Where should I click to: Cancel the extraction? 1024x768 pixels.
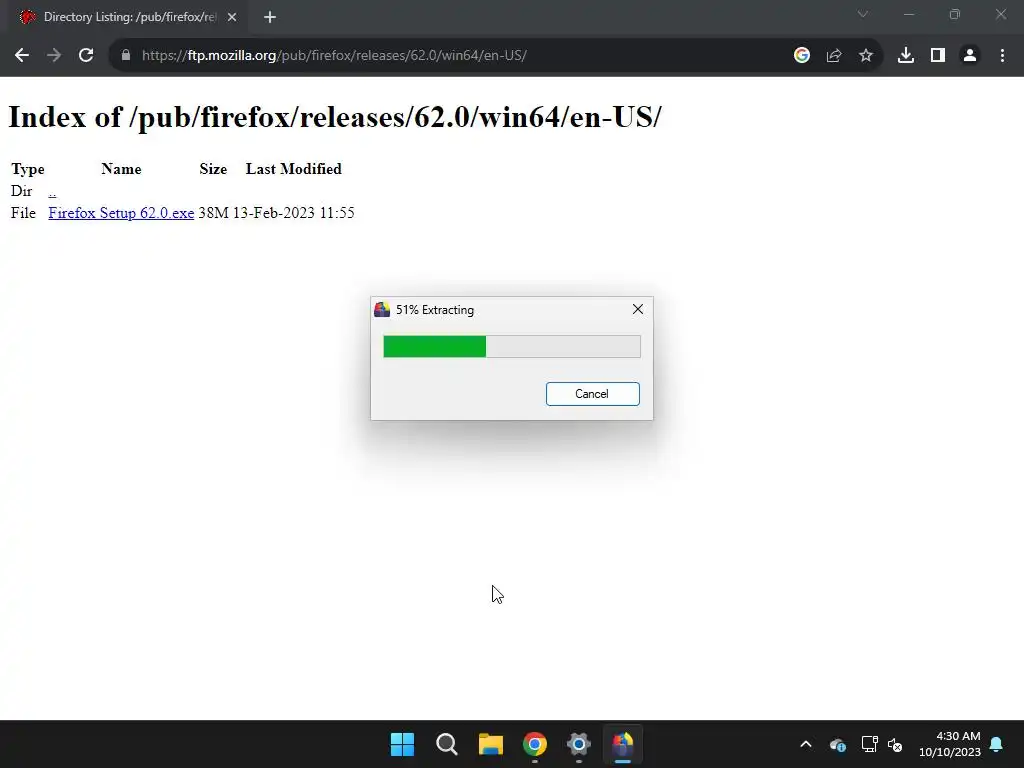pyautogui.click(x=592, y=394)
